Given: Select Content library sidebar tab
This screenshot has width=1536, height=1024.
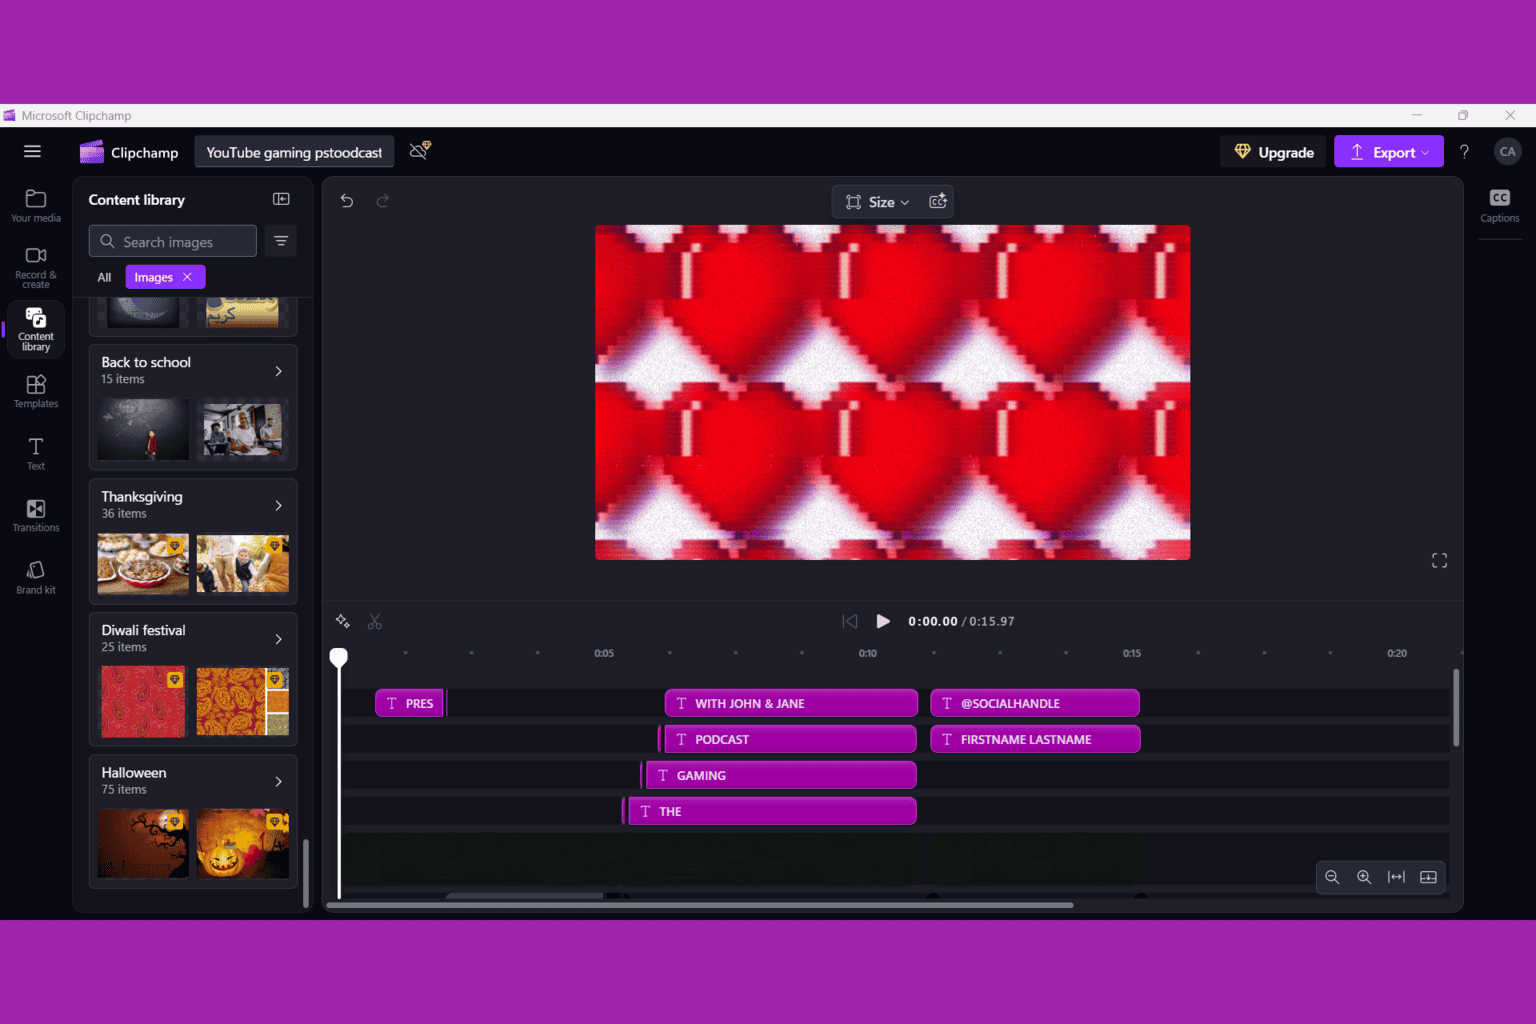Looking at the screenshot, I should [x=36, y=329].
